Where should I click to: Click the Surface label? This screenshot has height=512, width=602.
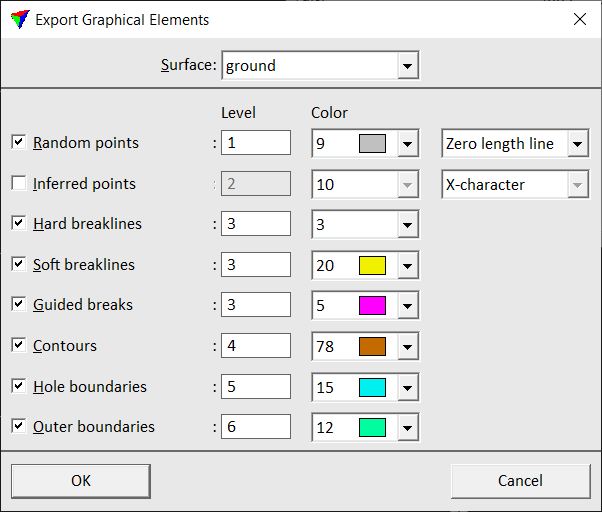pyautogui.click(x=189, y=65)
